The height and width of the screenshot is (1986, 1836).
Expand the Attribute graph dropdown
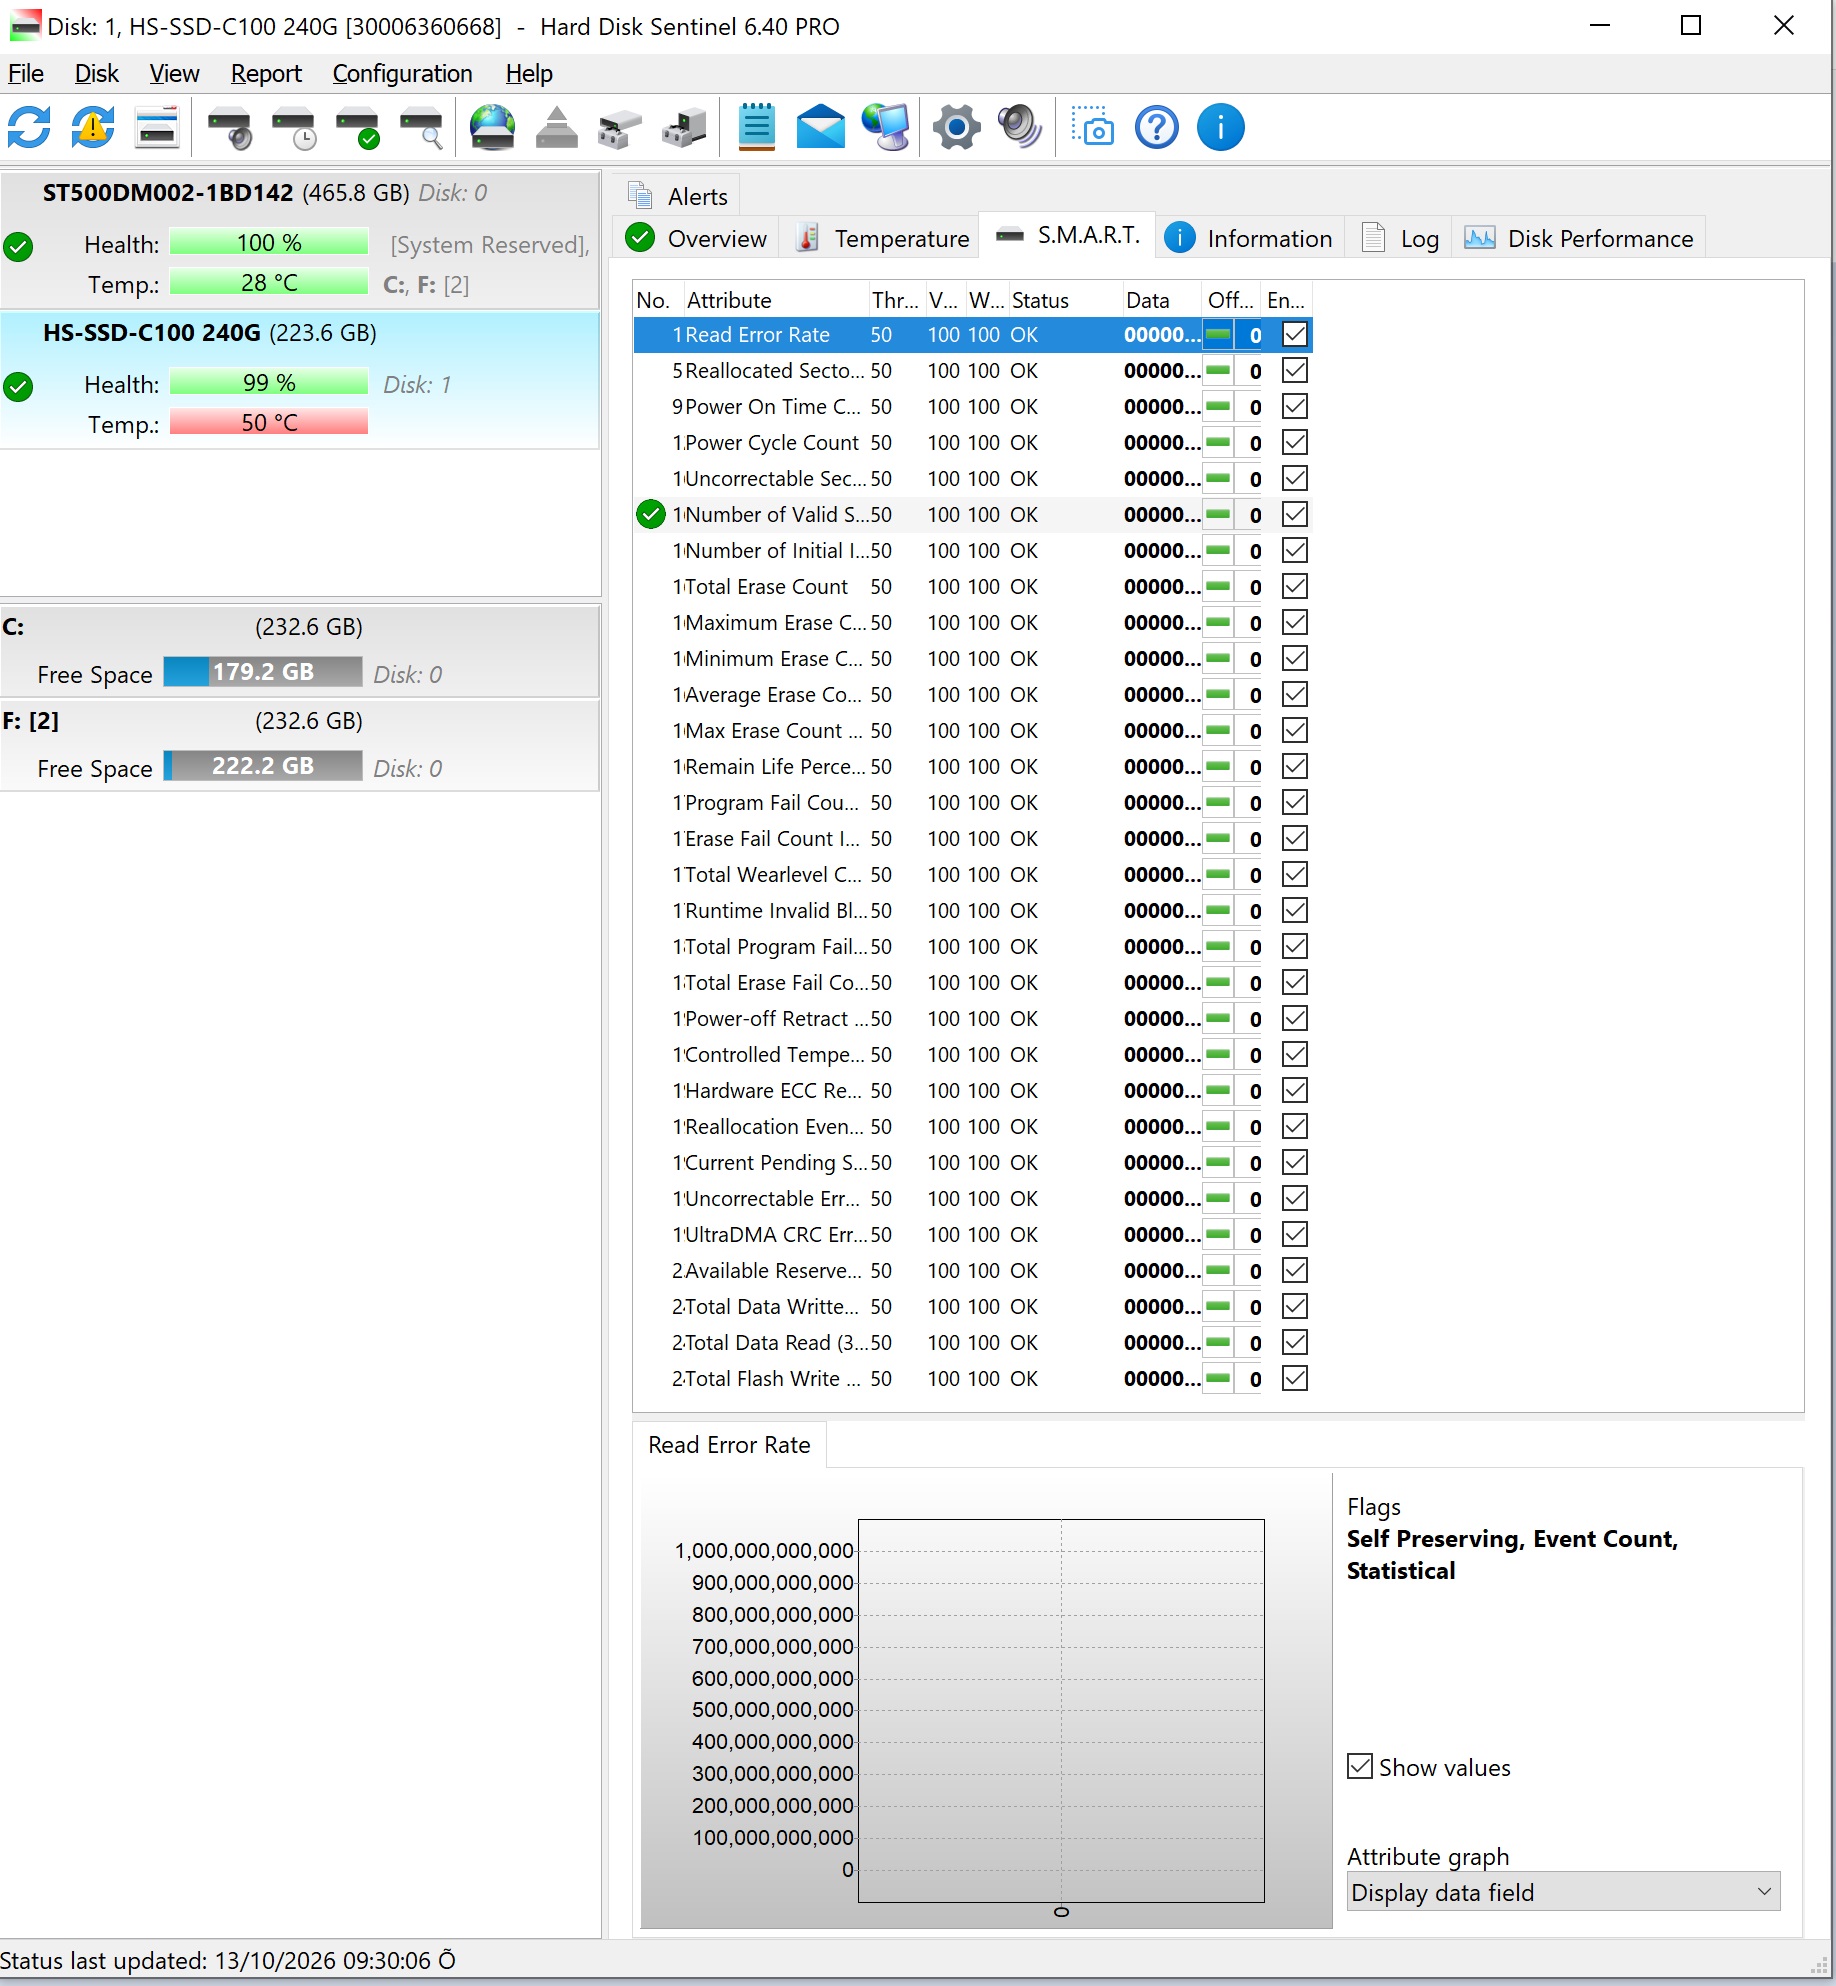coord(1563,1892)
